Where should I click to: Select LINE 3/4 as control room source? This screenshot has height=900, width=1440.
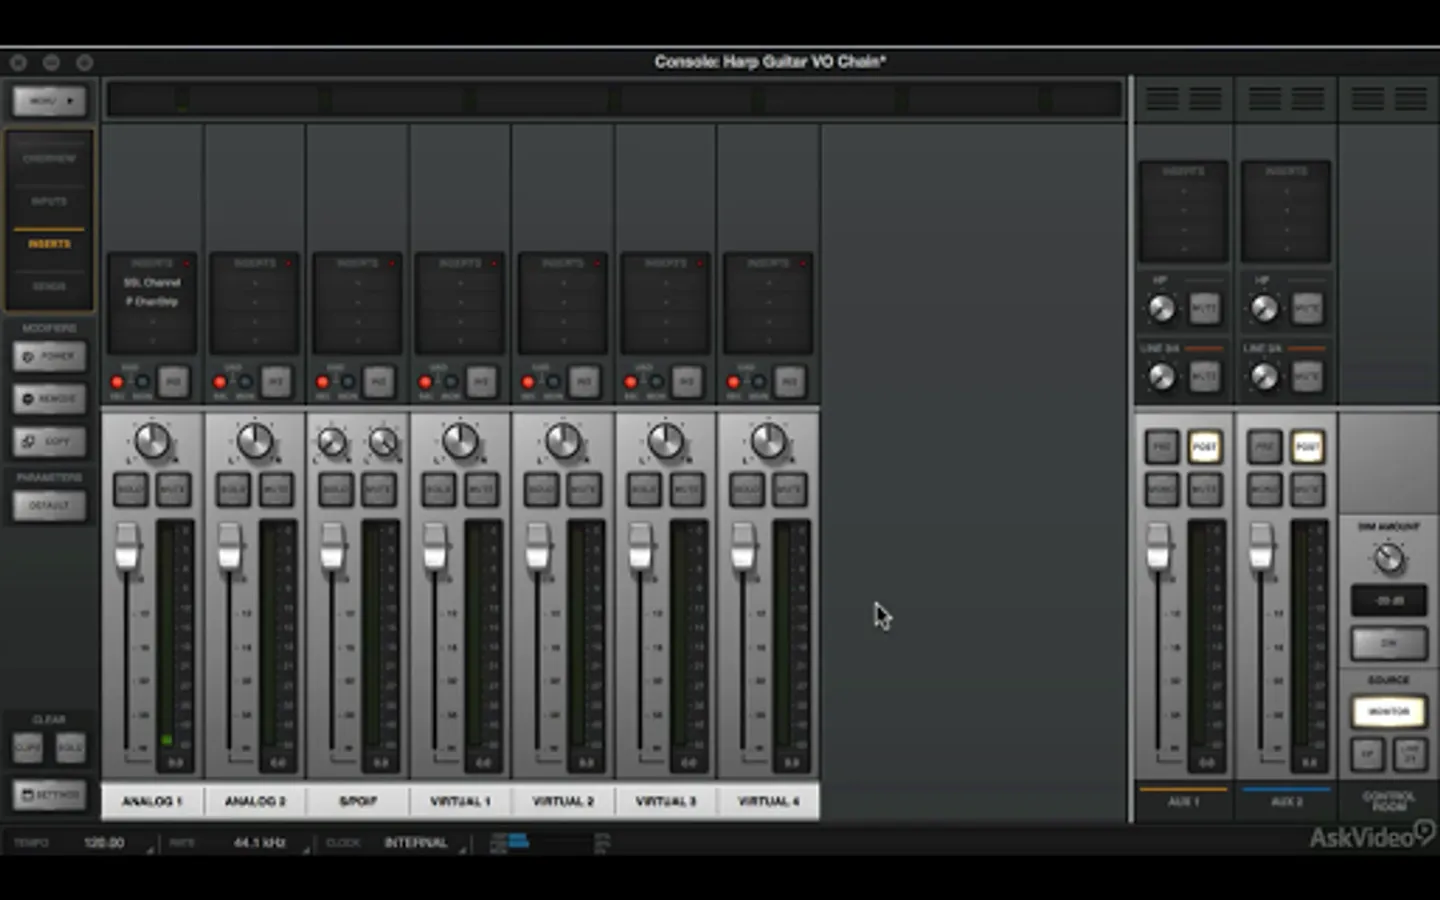click(x=1410, y=754)
